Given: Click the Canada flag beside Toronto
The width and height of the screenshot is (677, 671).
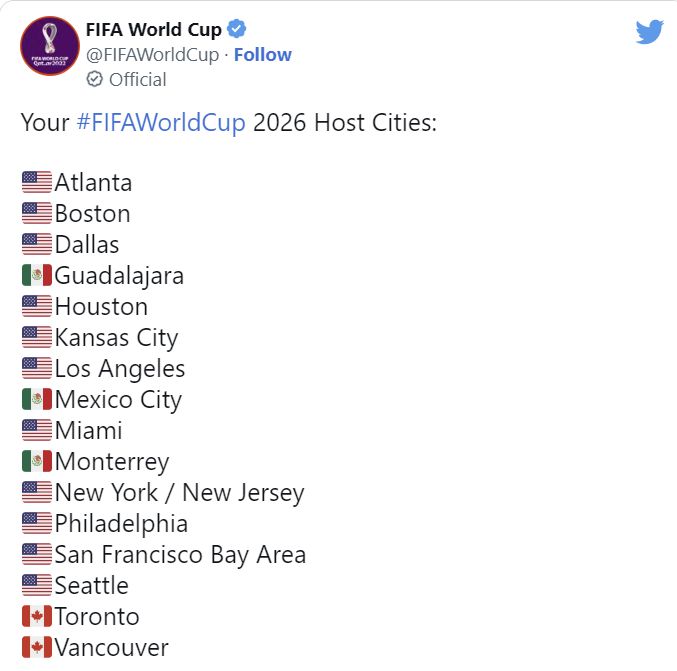Looking at the screenshot, I should (x=37, y=616).
